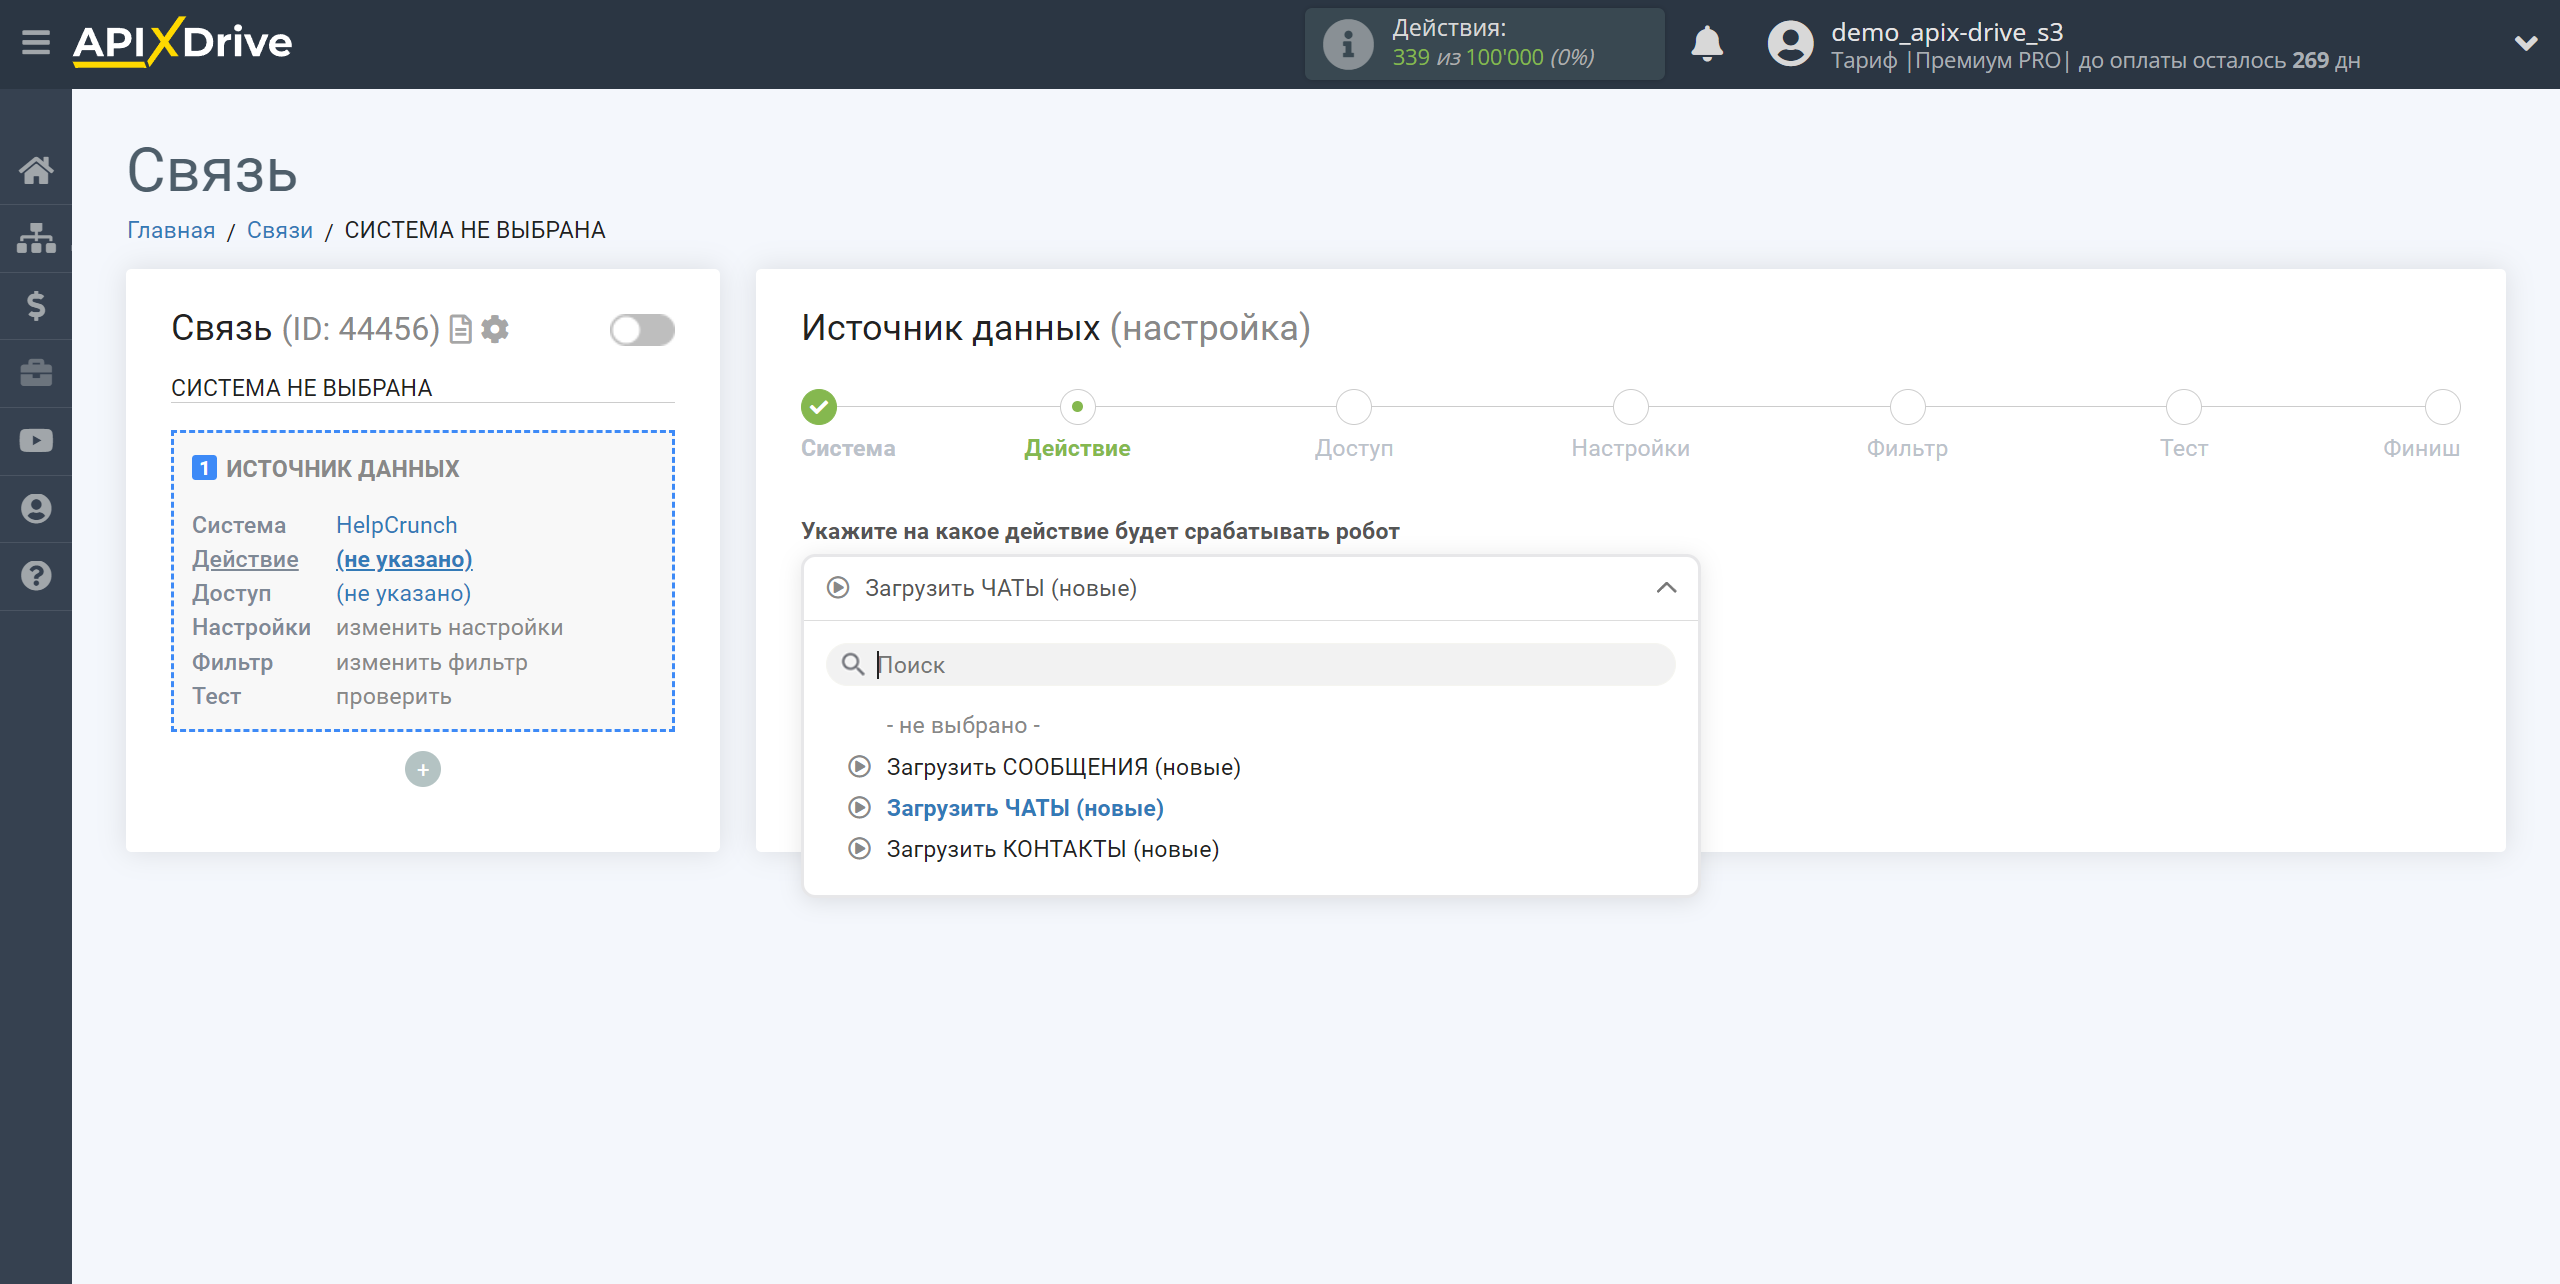
Task: Click the Поиск search field
Action: [1251, 665]
